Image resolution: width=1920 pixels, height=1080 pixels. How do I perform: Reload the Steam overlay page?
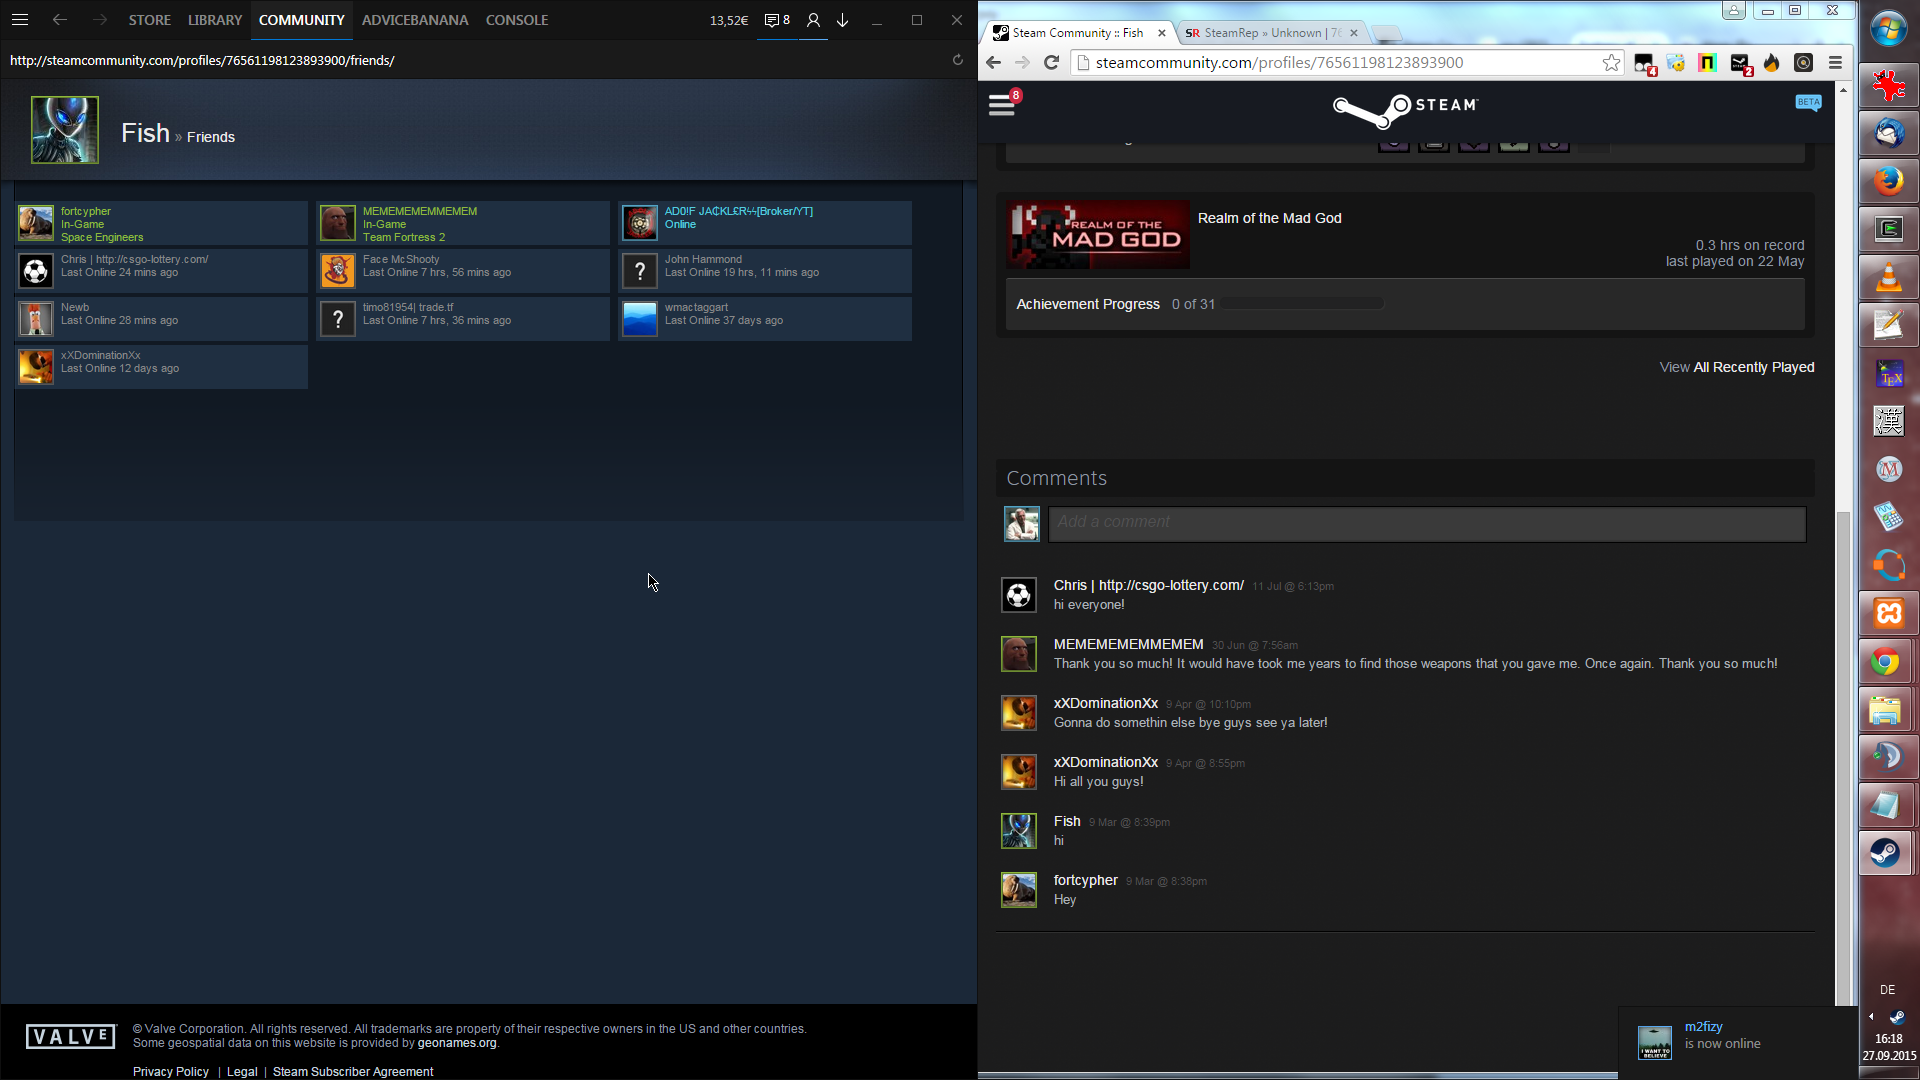957,60
